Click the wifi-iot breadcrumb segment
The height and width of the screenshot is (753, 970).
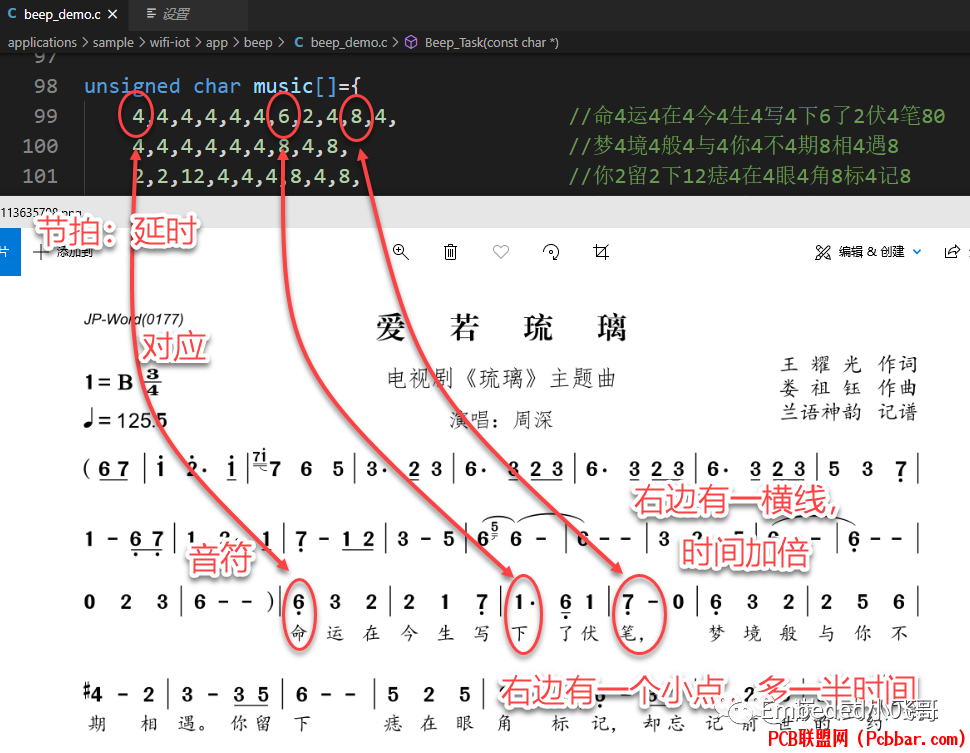coord(170,43)
